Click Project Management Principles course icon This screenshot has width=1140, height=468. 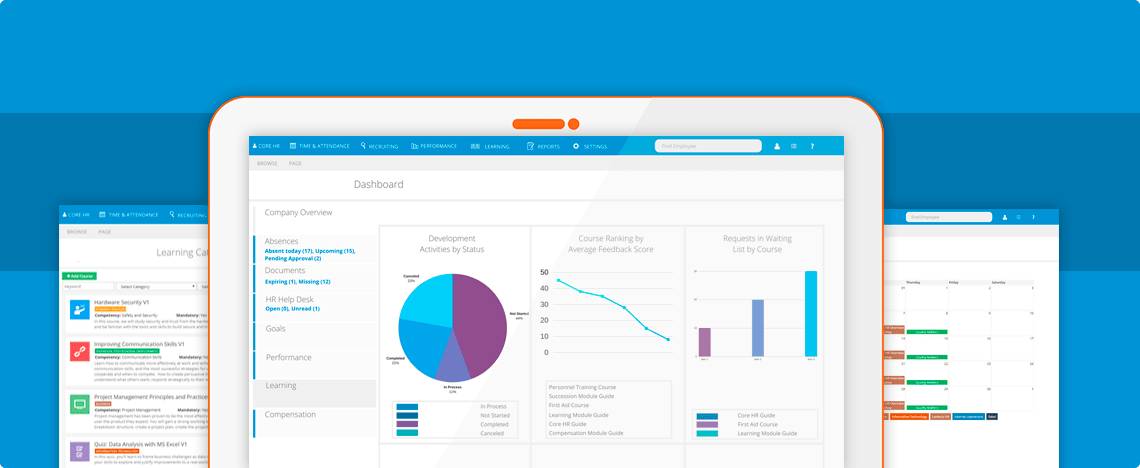click(79, 405)
